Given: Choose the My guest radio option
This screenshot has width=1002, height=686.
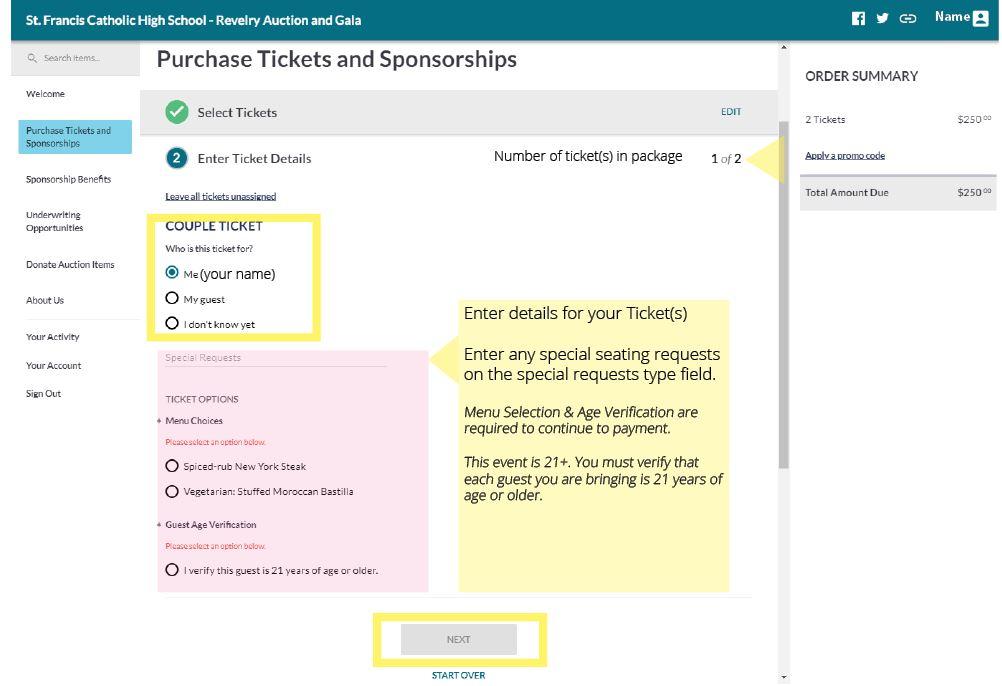Looking at the screenshot, I should point(172,298).
